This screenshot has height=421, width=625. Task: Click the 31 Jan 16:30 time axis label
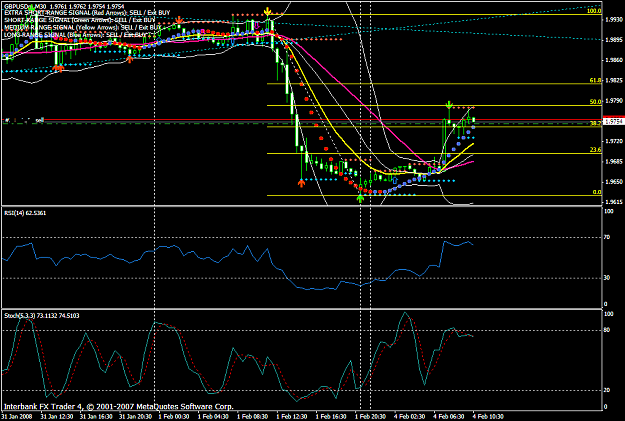point(96,417)
